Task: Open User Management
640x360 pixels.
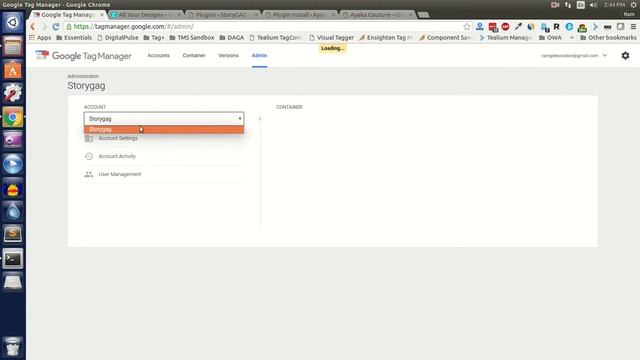Action: 120,174
